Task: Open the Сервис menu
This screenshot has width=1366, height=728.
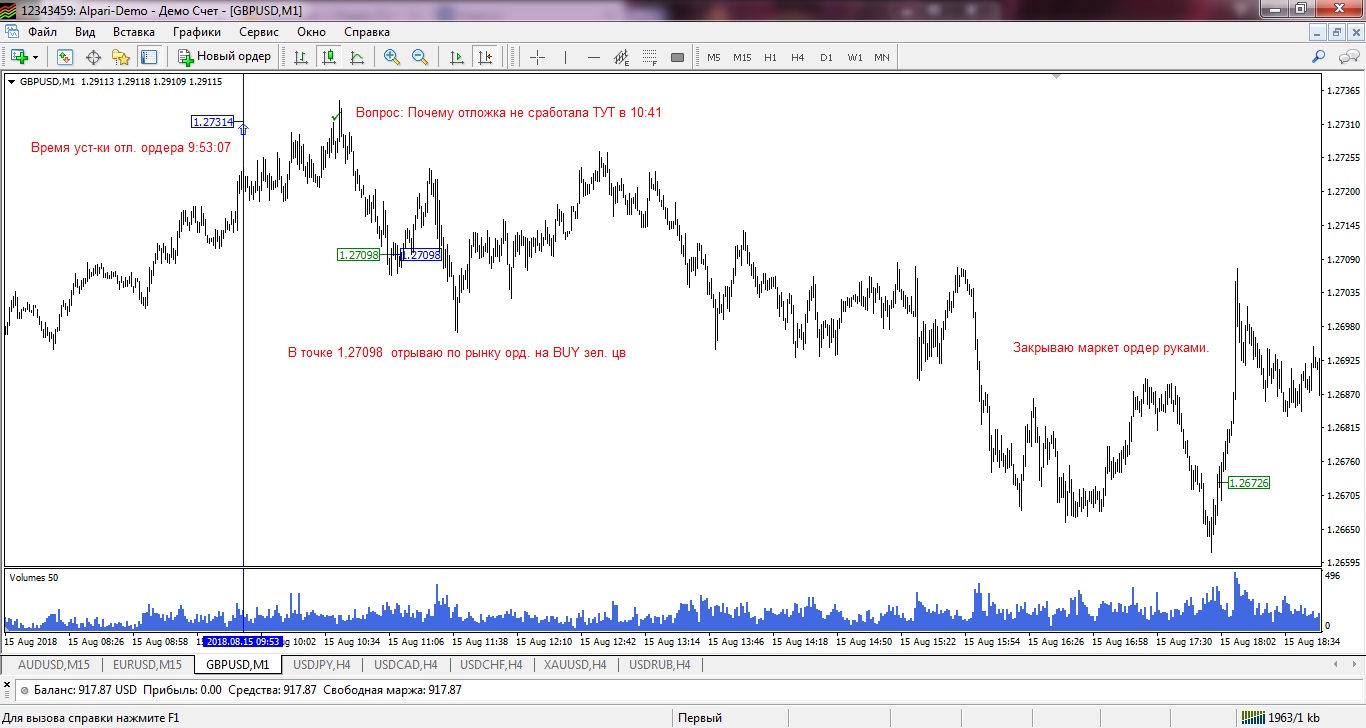Action: coord(258,32)
